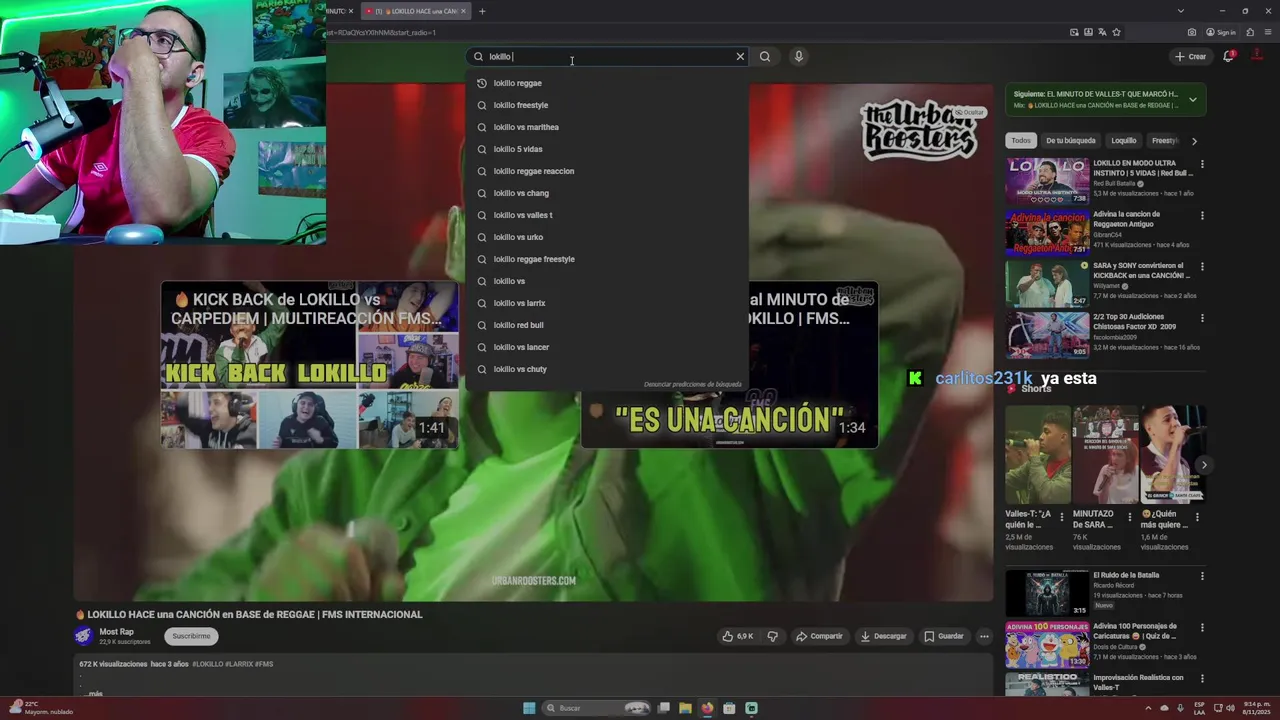Select the "lokillo vs urko" suggestion
1280x720 pixels.
[607, 237]
